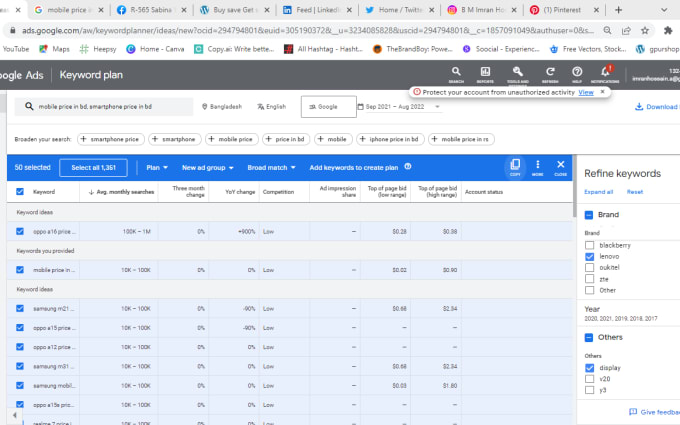Click Reset in Refine keywords
Image resolution: width=680 pixels, height=425 pixels.
pos(635,192)
